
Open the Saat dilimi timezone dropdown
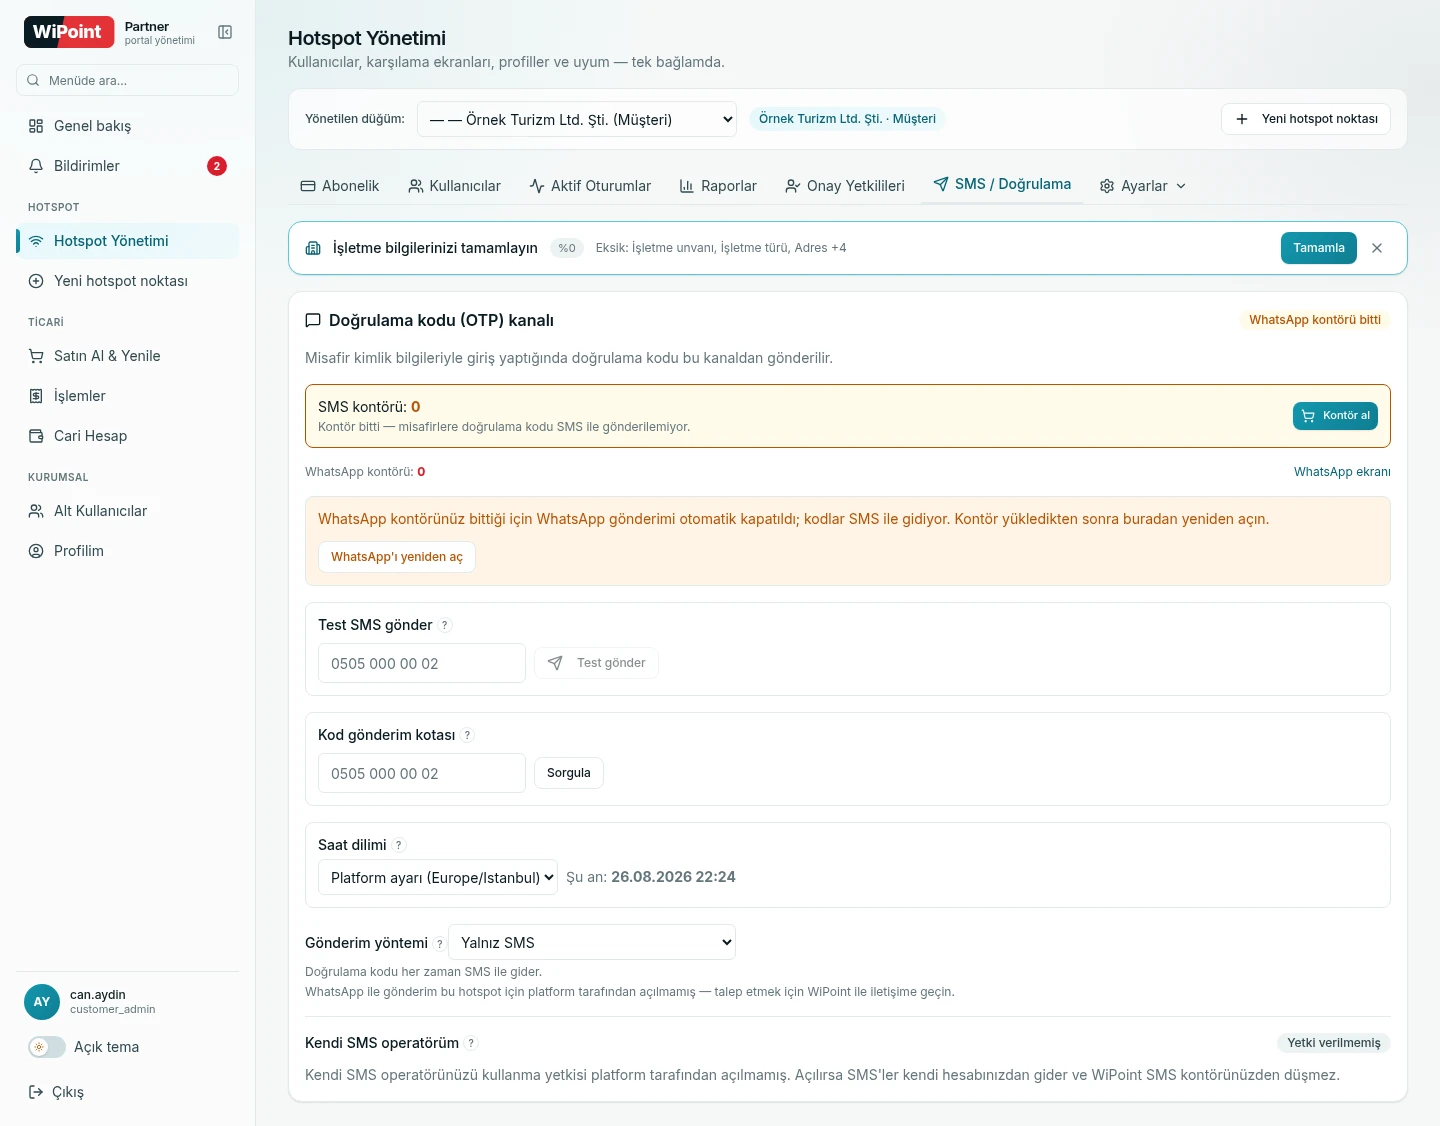point(438,877)
